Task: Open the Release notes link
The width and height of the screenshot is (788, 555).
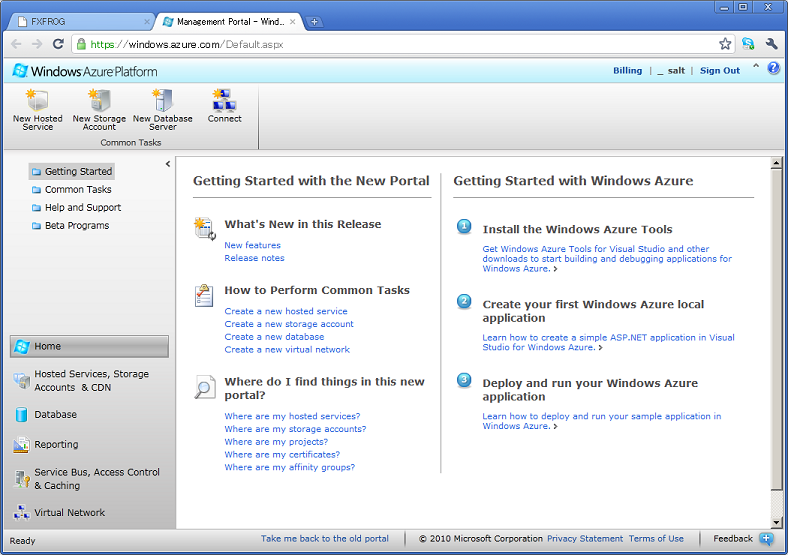Action: 254,258
